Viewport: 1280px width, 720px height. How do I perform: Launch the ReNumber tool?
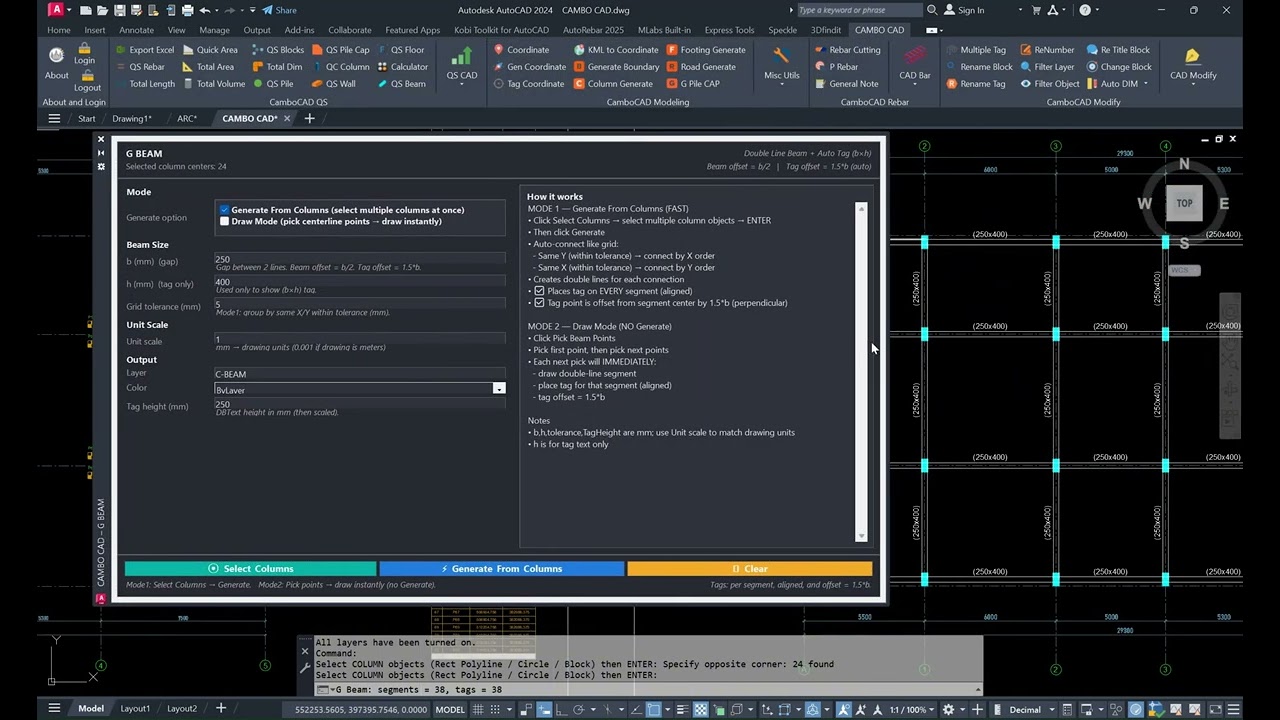coord(1047,50)
